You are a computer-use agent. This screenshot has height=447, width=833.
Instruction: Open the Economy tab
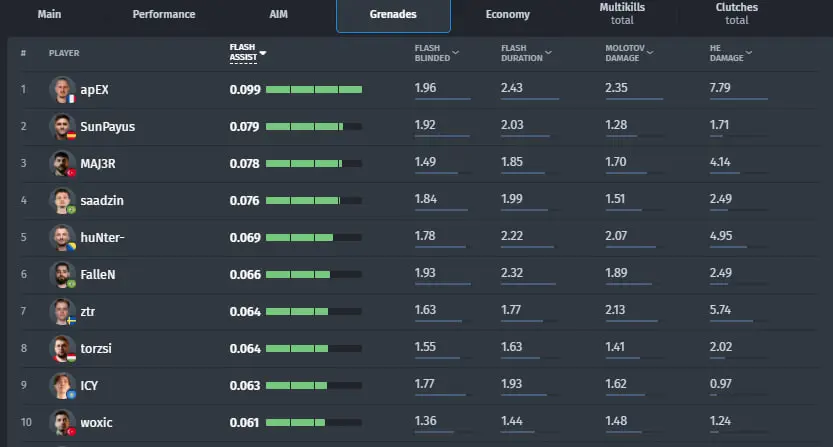(x=508, y=15)
